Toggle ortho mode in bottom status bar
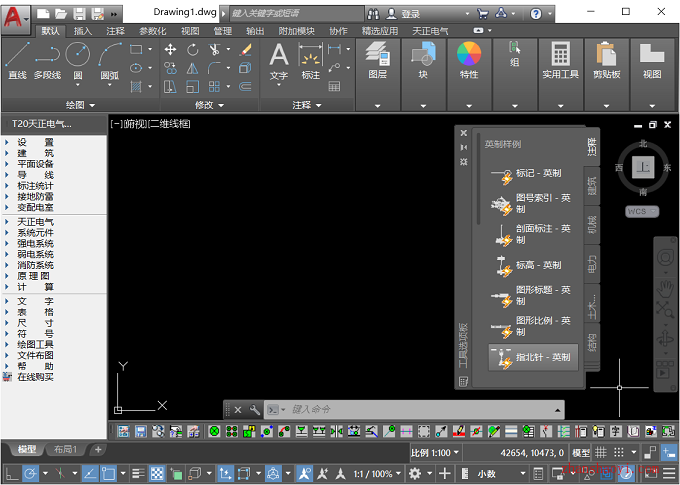 click(x=12, y=474)
